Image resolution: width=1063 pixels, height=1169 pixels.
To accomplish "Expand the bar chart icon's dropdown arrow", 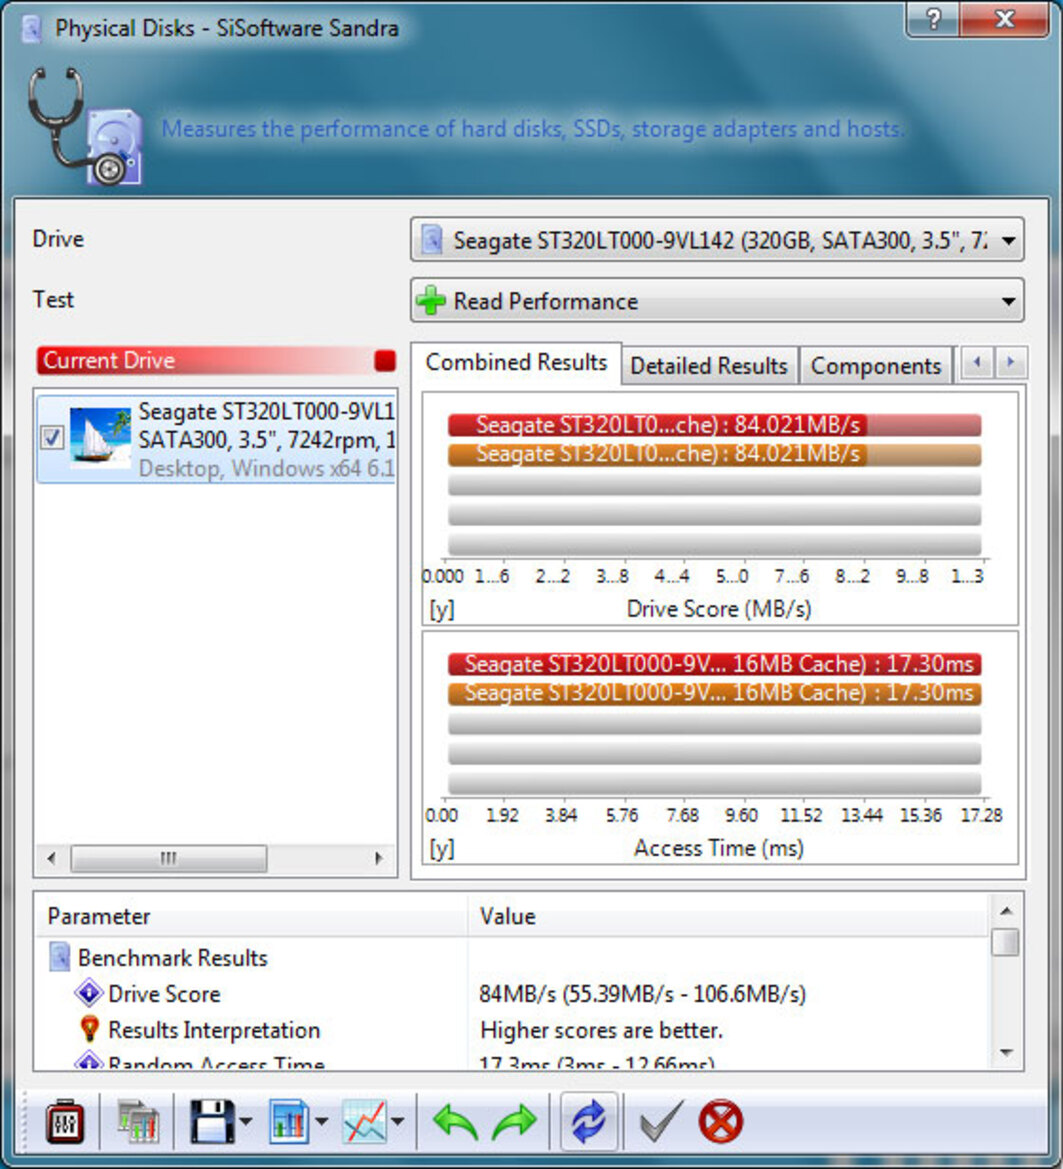I will pos(321,1121).
